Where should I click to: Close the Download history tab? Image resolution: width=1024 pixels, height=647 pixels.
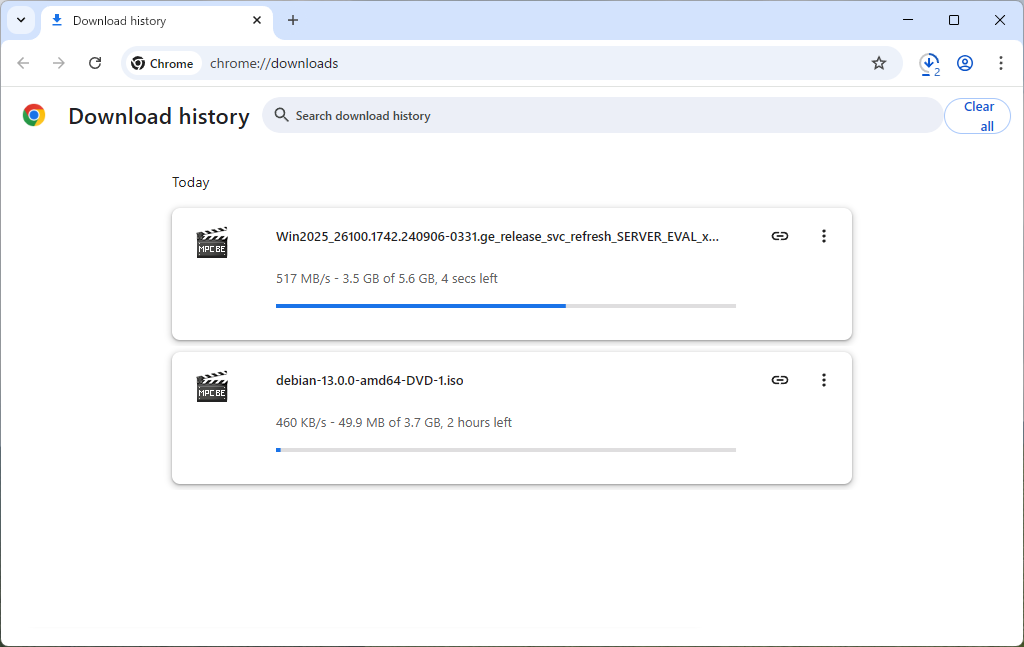[257, 20]
